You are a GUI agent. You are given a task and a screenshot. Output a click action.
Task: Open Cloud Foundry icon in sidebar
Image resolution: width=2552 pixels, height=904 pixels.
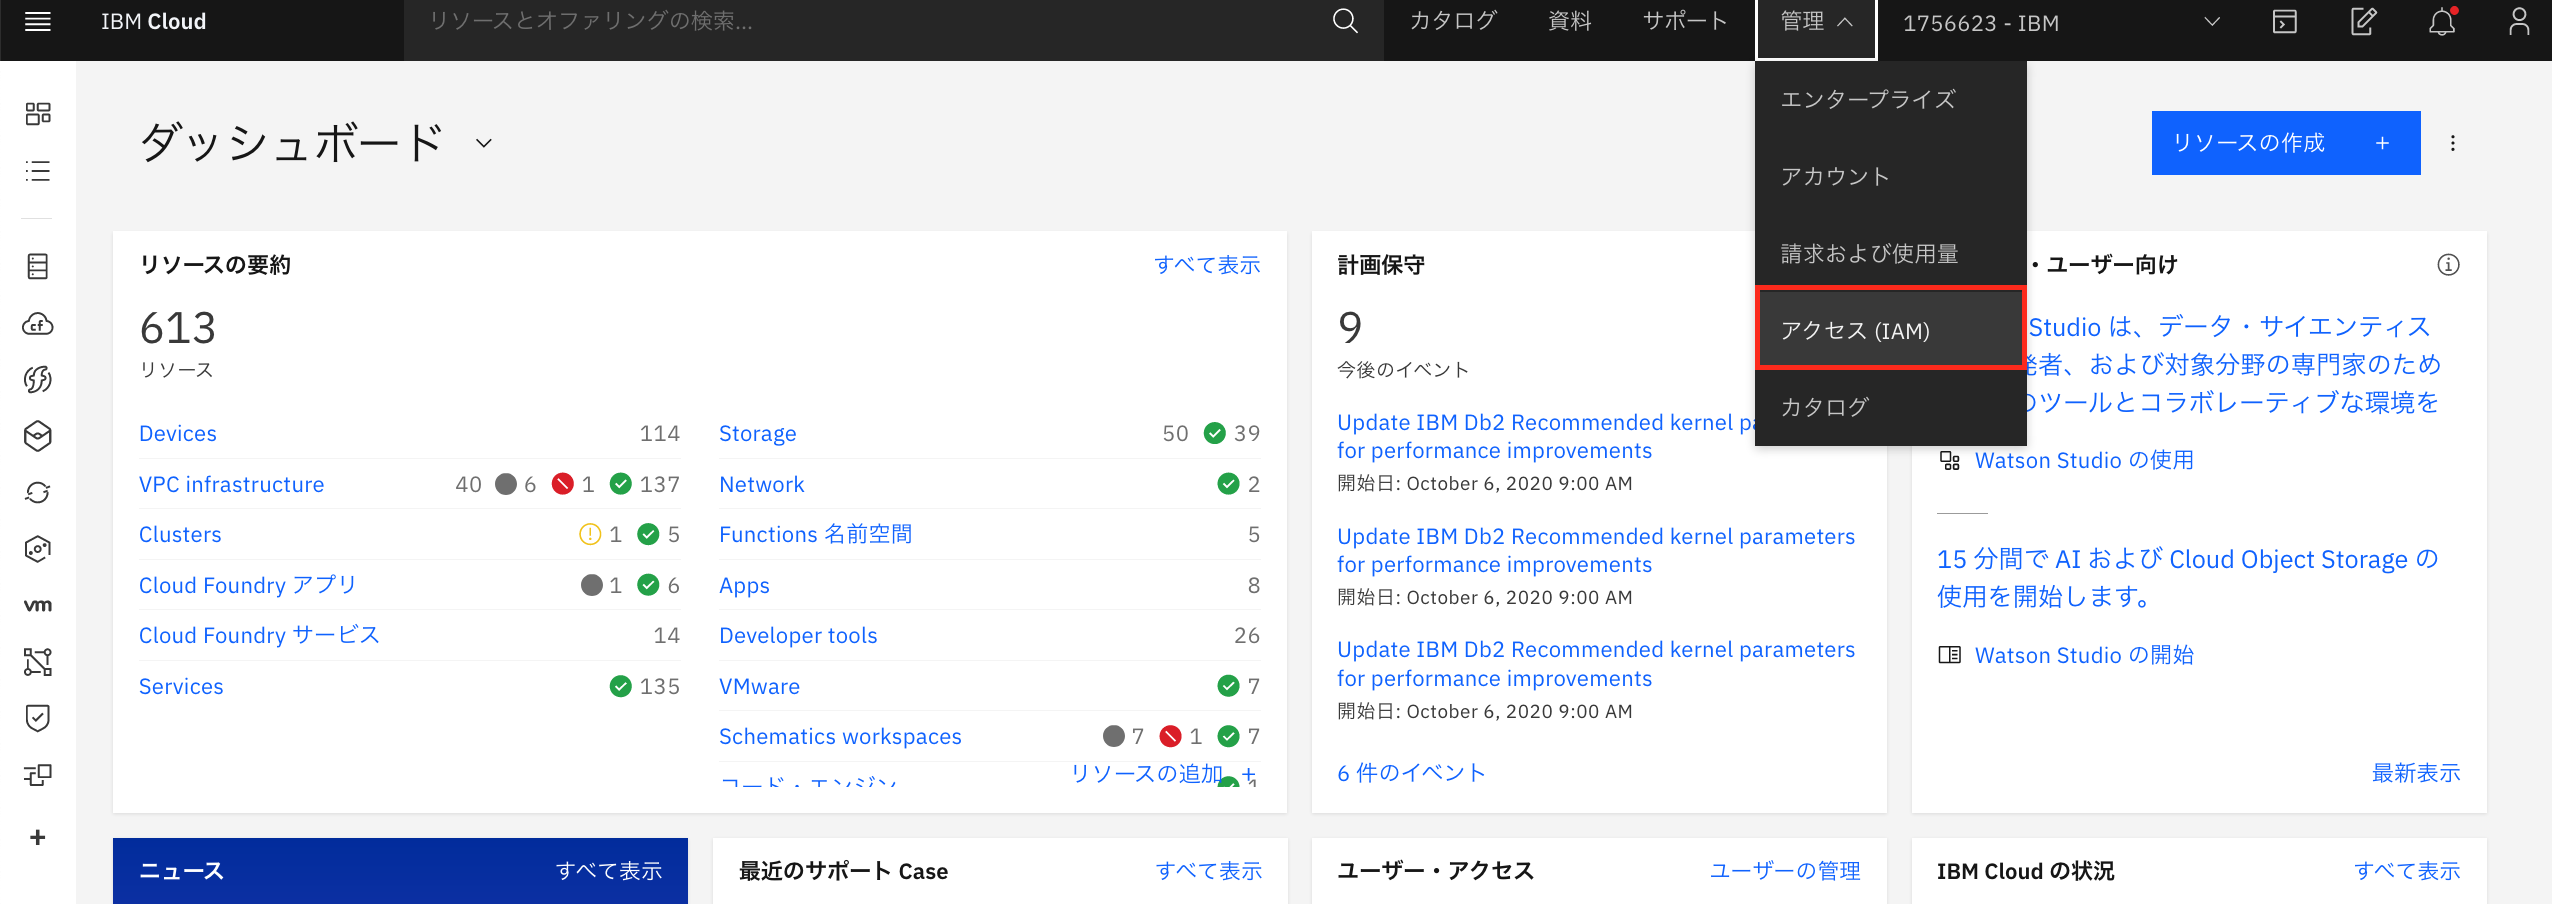(x=38, y=324)
